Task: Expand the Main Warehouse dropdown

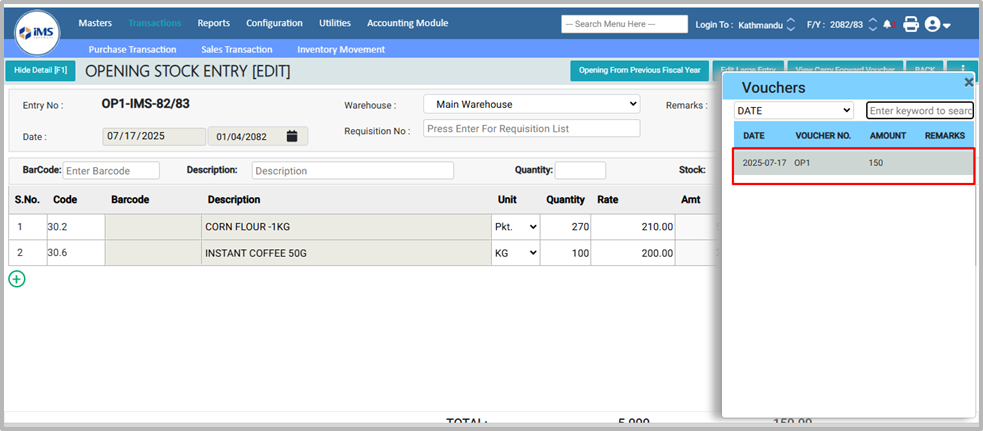Action: click(x=531, y=104)
